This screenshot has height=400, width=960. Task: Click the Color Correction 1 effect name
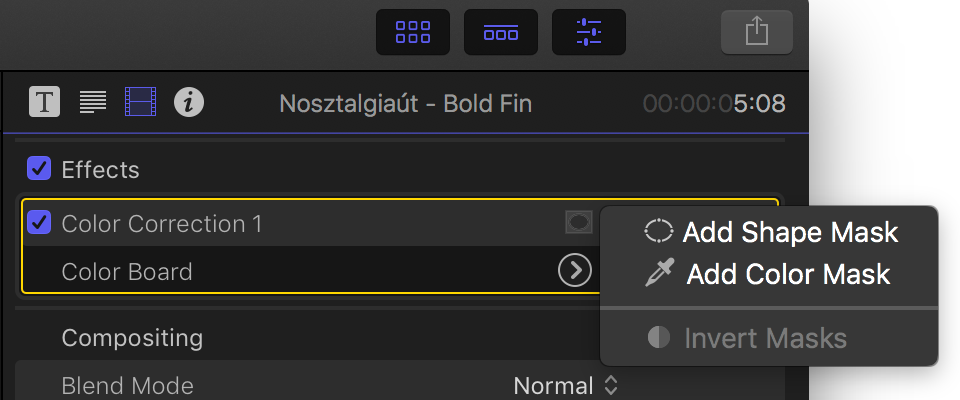pos(162,224)
